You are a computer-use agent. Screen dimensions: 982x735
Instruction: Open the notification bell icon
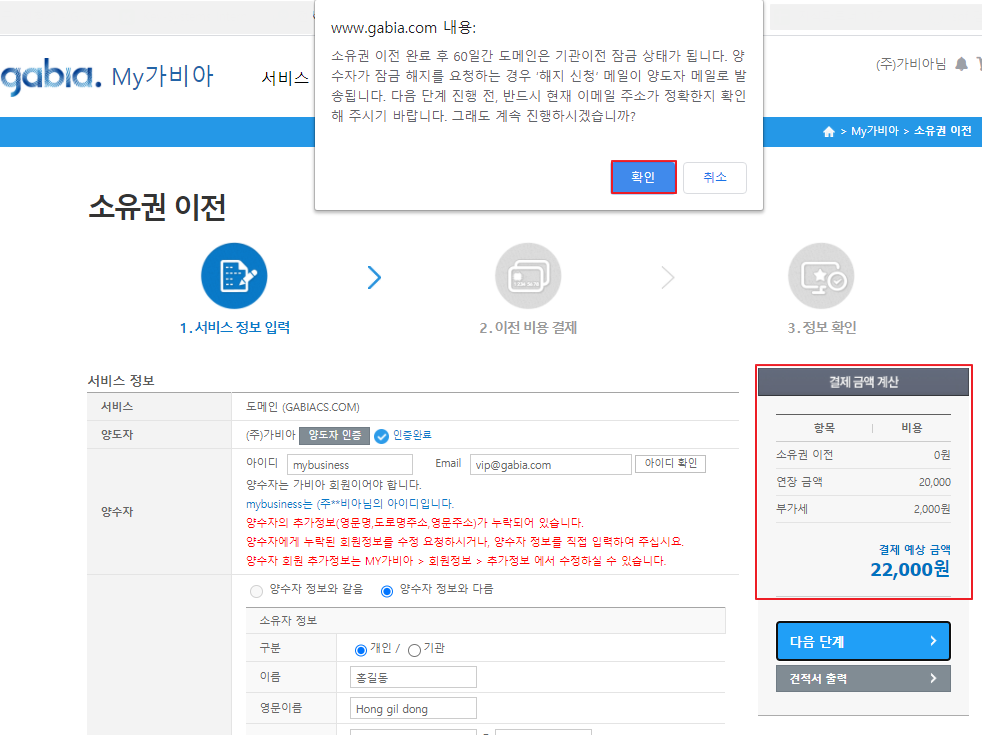(961, 64)
